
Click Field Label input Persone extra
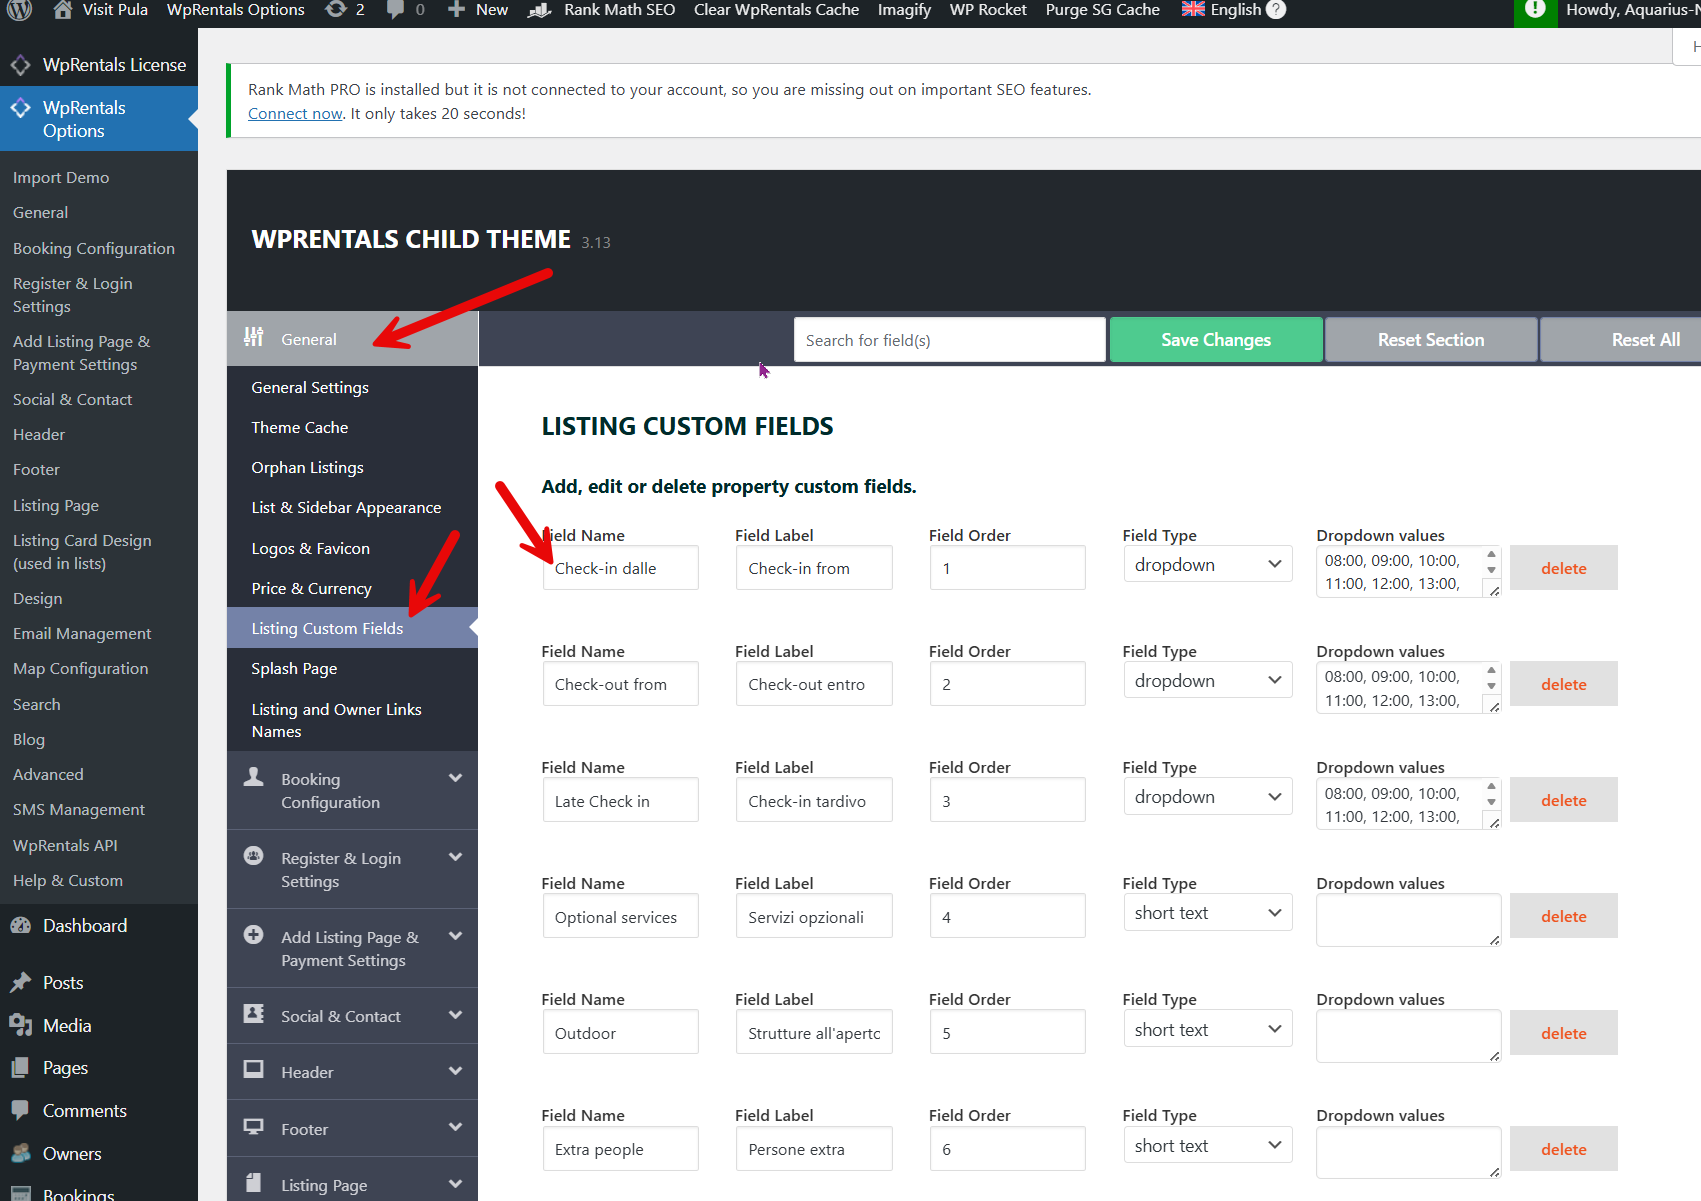(814, 1148)
